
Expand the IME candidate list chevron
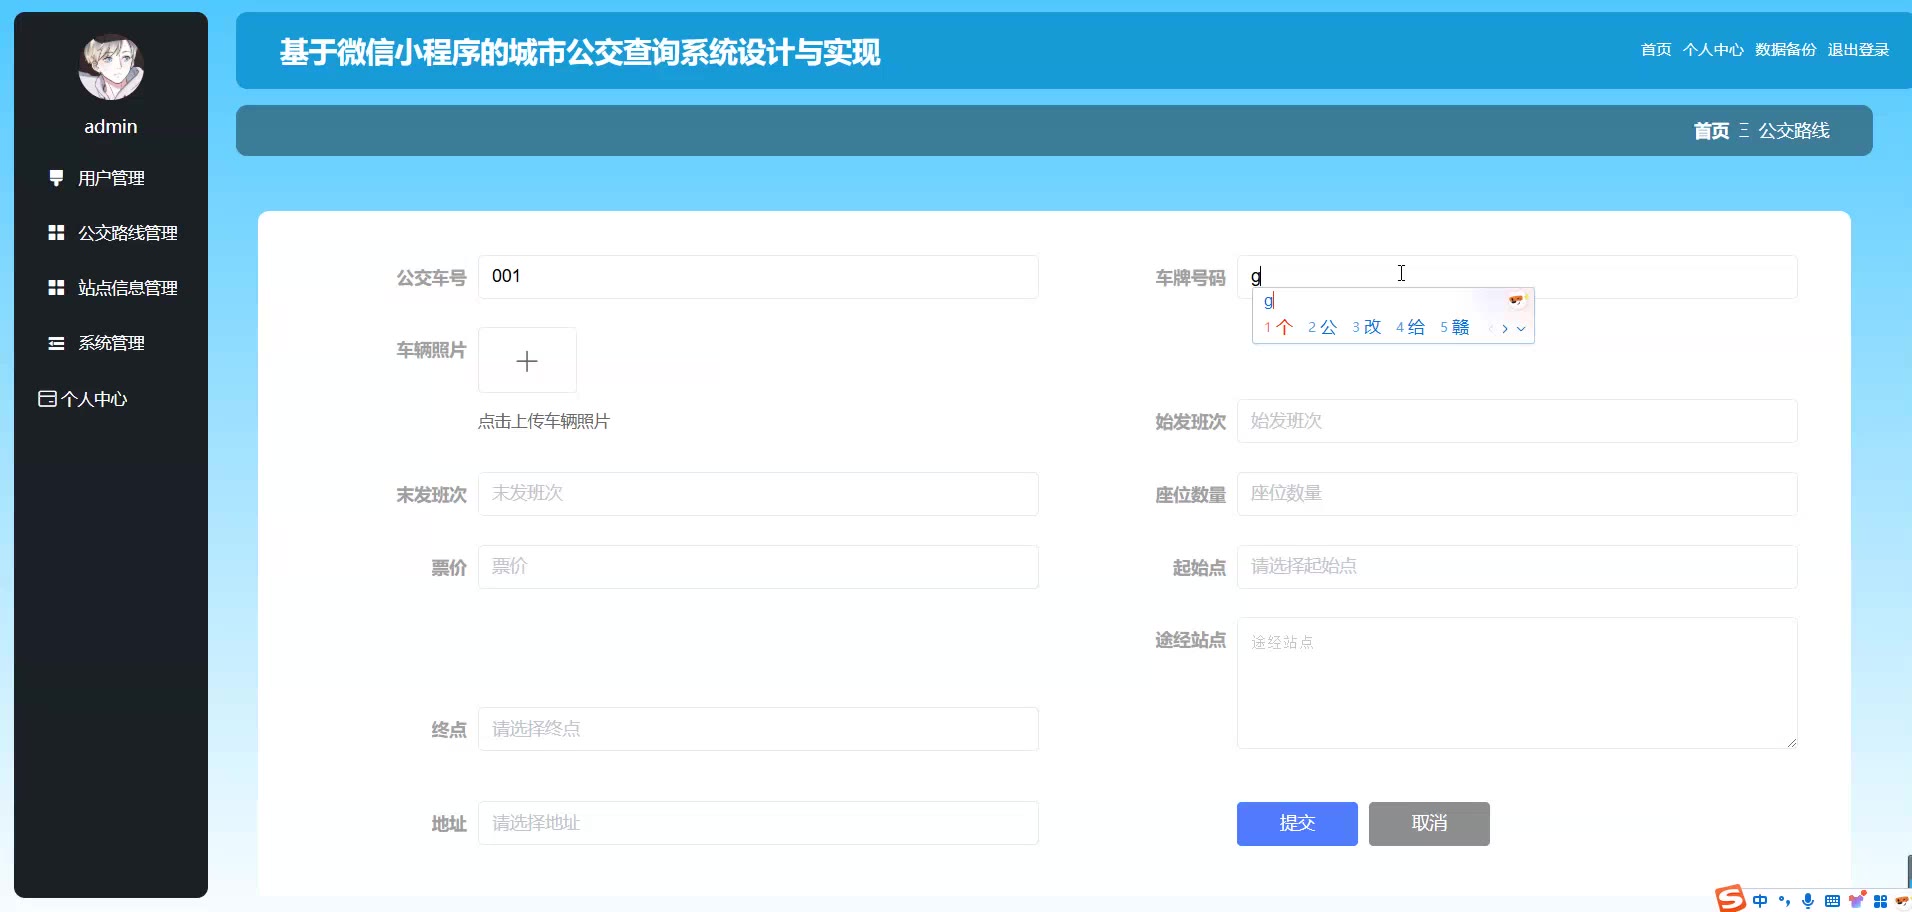click(1521, 328)
